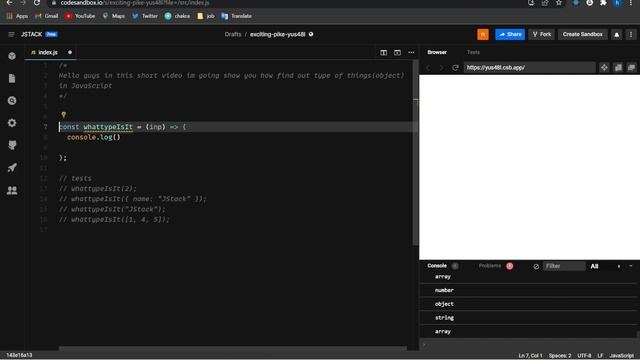Screen dimensions: 640x360
Task: Toggle preview layout icon in editor toolbar
Action: [397, 53]
